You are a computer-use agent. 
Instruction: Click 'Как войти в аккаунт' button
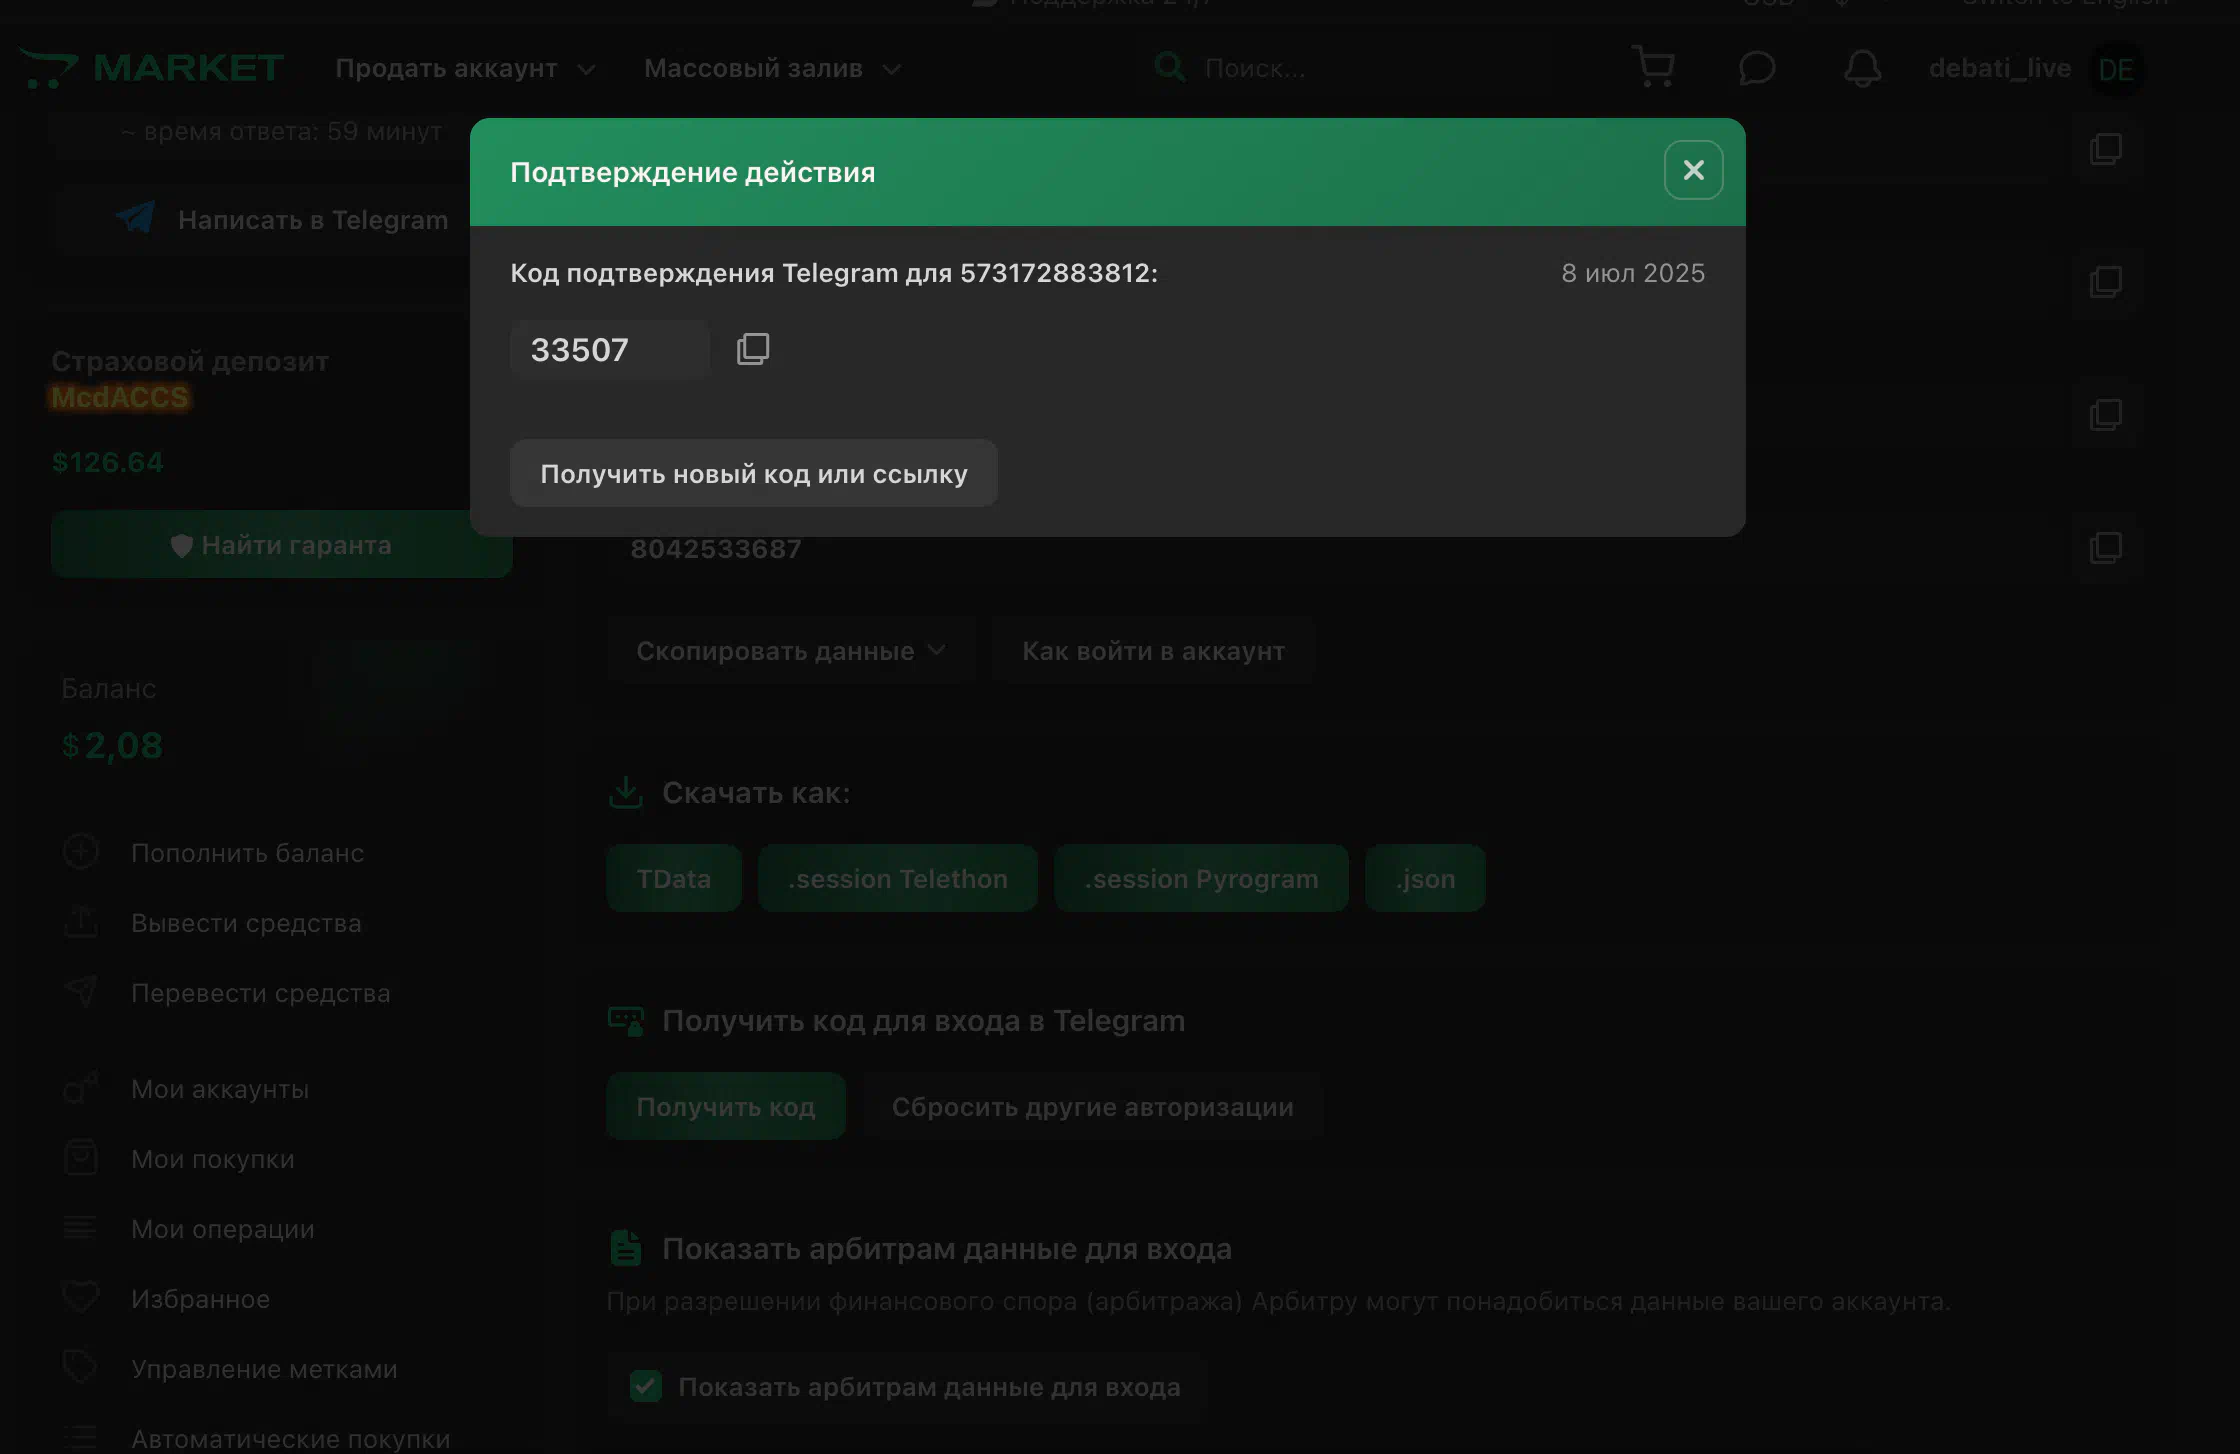tap(1153, 651)
